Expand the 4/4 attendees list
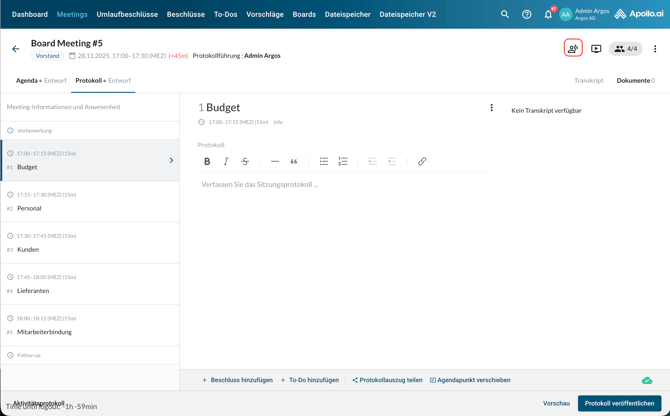The height and width of the screenshot is (416, 670). [626, 49]
